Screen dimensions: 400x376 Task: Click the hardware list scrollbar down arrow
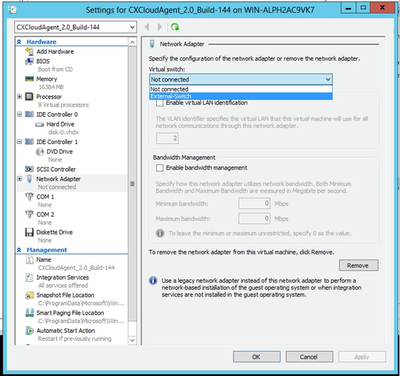[x=132, y=340]
